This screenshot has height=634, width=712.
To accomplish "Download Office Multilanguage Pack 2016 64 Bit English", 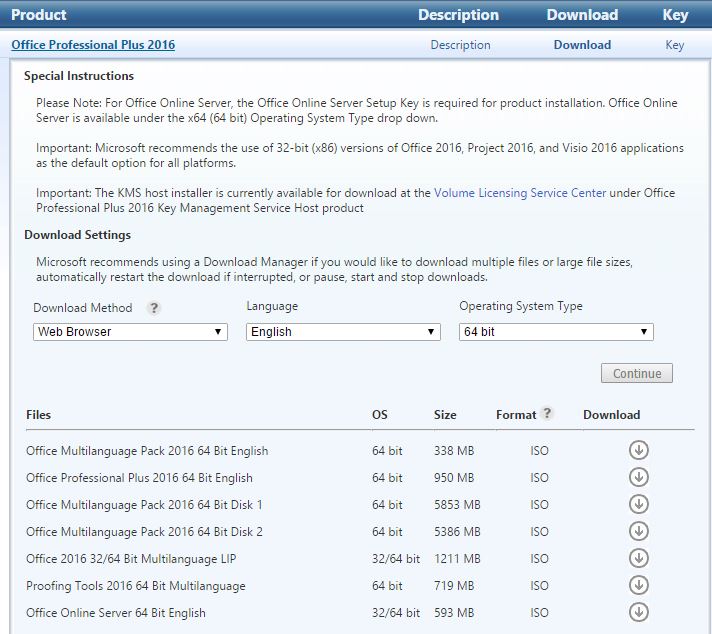I will click(x=638, y=451).
